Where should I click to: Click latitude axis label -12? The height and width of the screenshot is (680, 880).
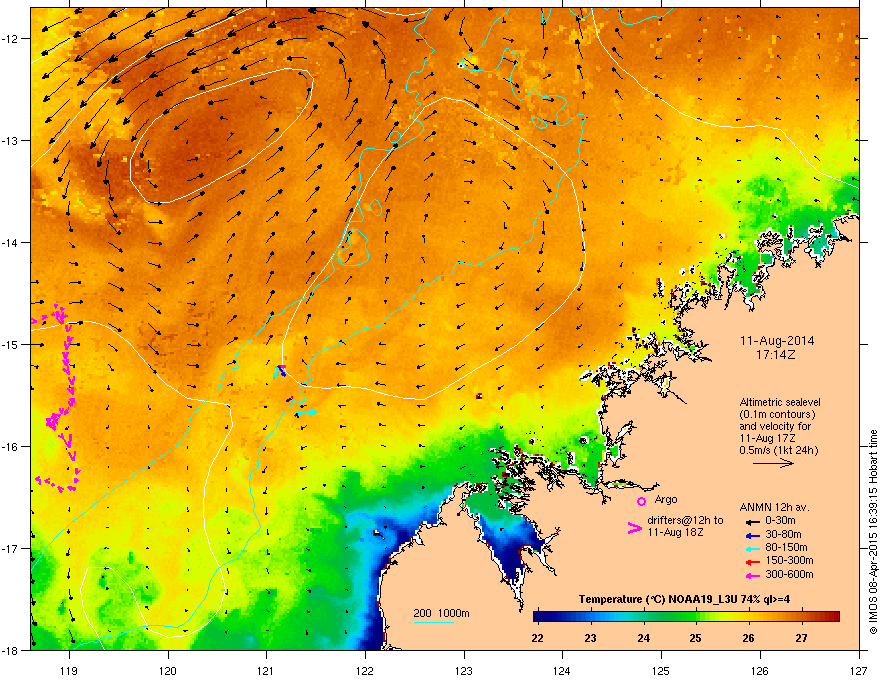[x=10, y=39]
